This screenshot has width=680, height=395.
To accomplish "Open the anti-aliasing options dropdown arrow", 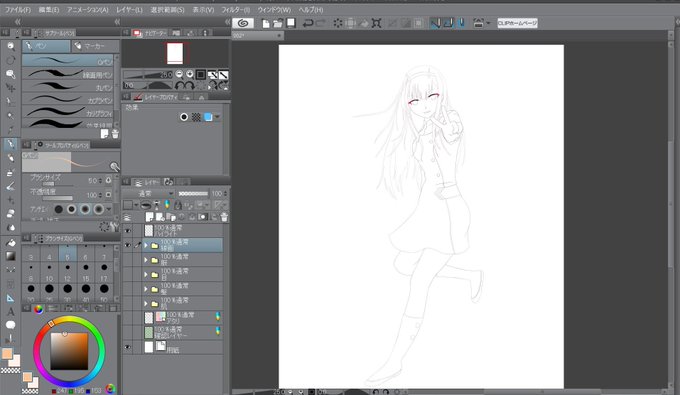I will pos(109,209).
